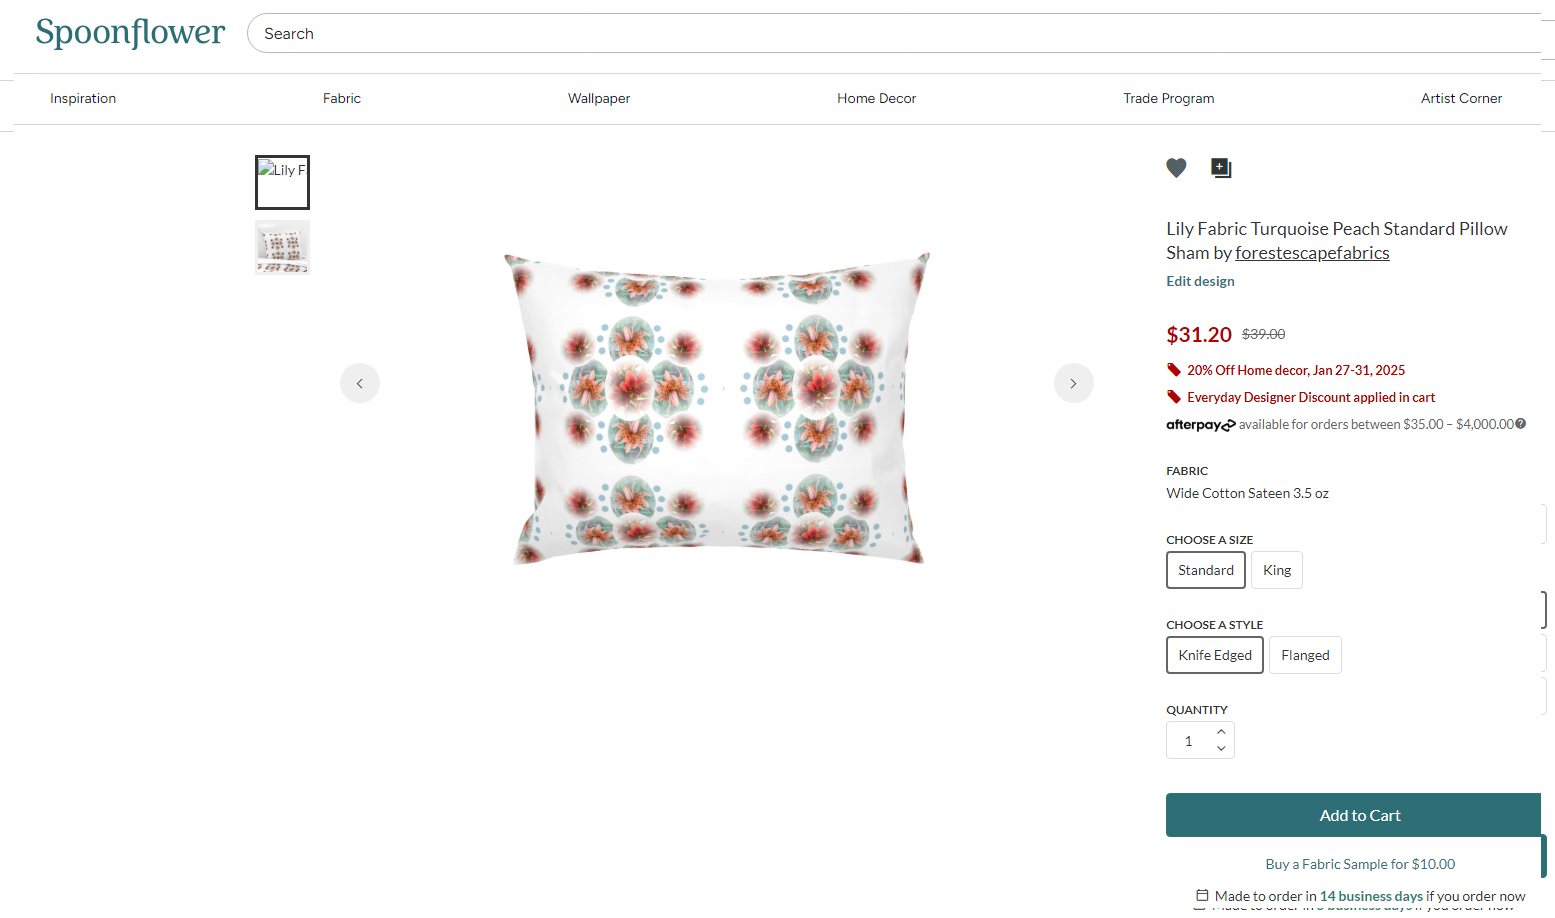
Task: Select the King size option
Action: tap(1276, 570)
